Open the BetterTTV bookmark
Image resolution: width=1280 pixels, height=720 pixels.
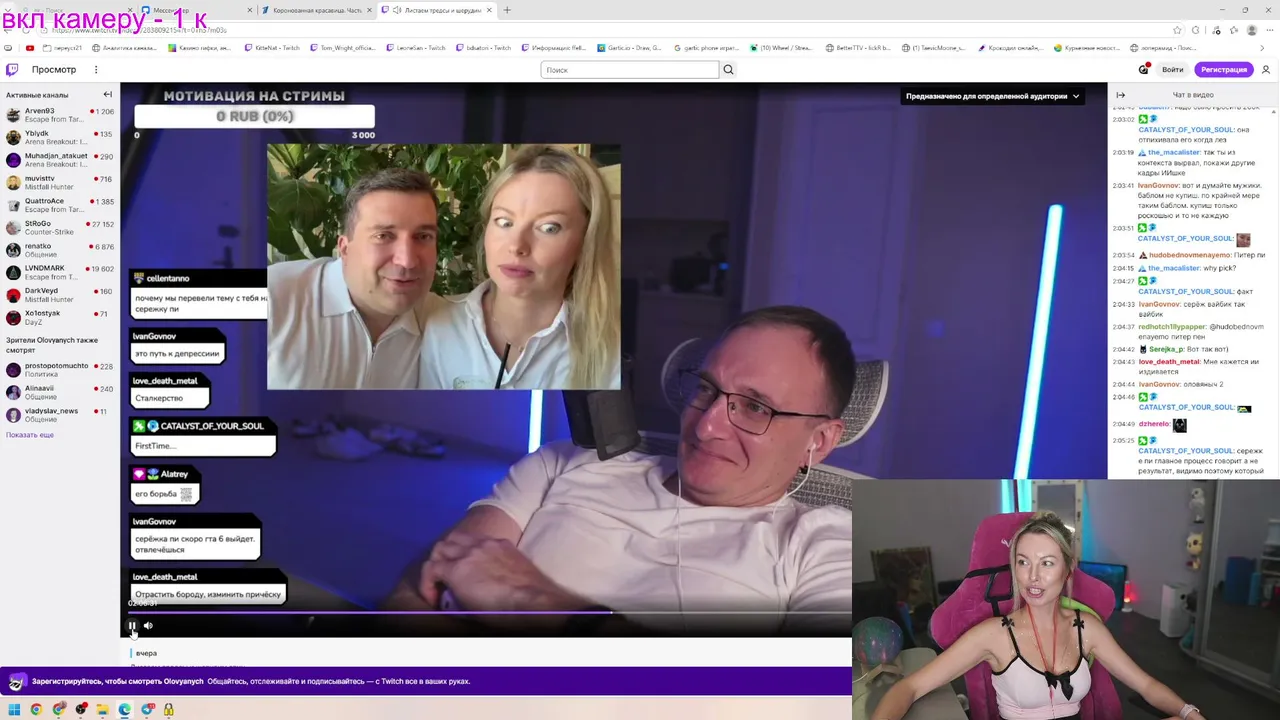(860, 47)
